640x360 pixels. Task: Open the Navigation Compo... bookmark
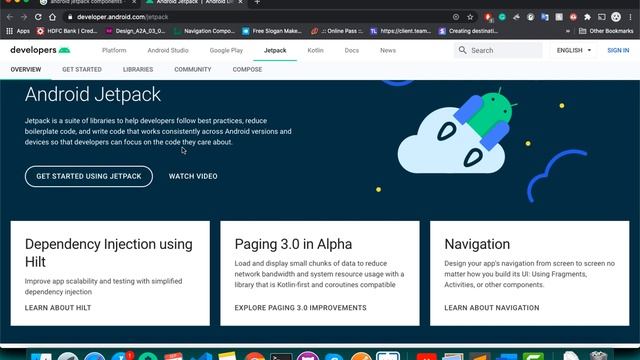[x=204, y=31]
